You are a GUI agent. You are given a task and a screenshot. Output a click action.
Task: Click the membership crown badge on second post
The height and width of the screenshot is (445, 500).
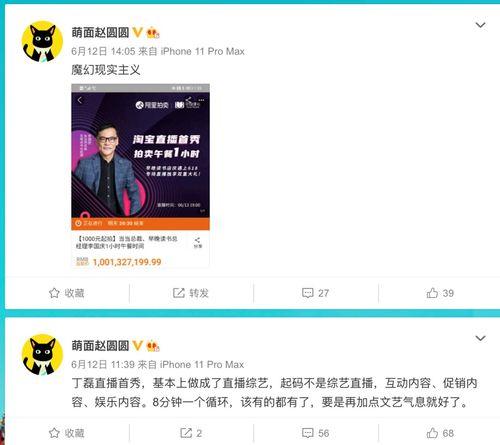[x=153, y=346]
